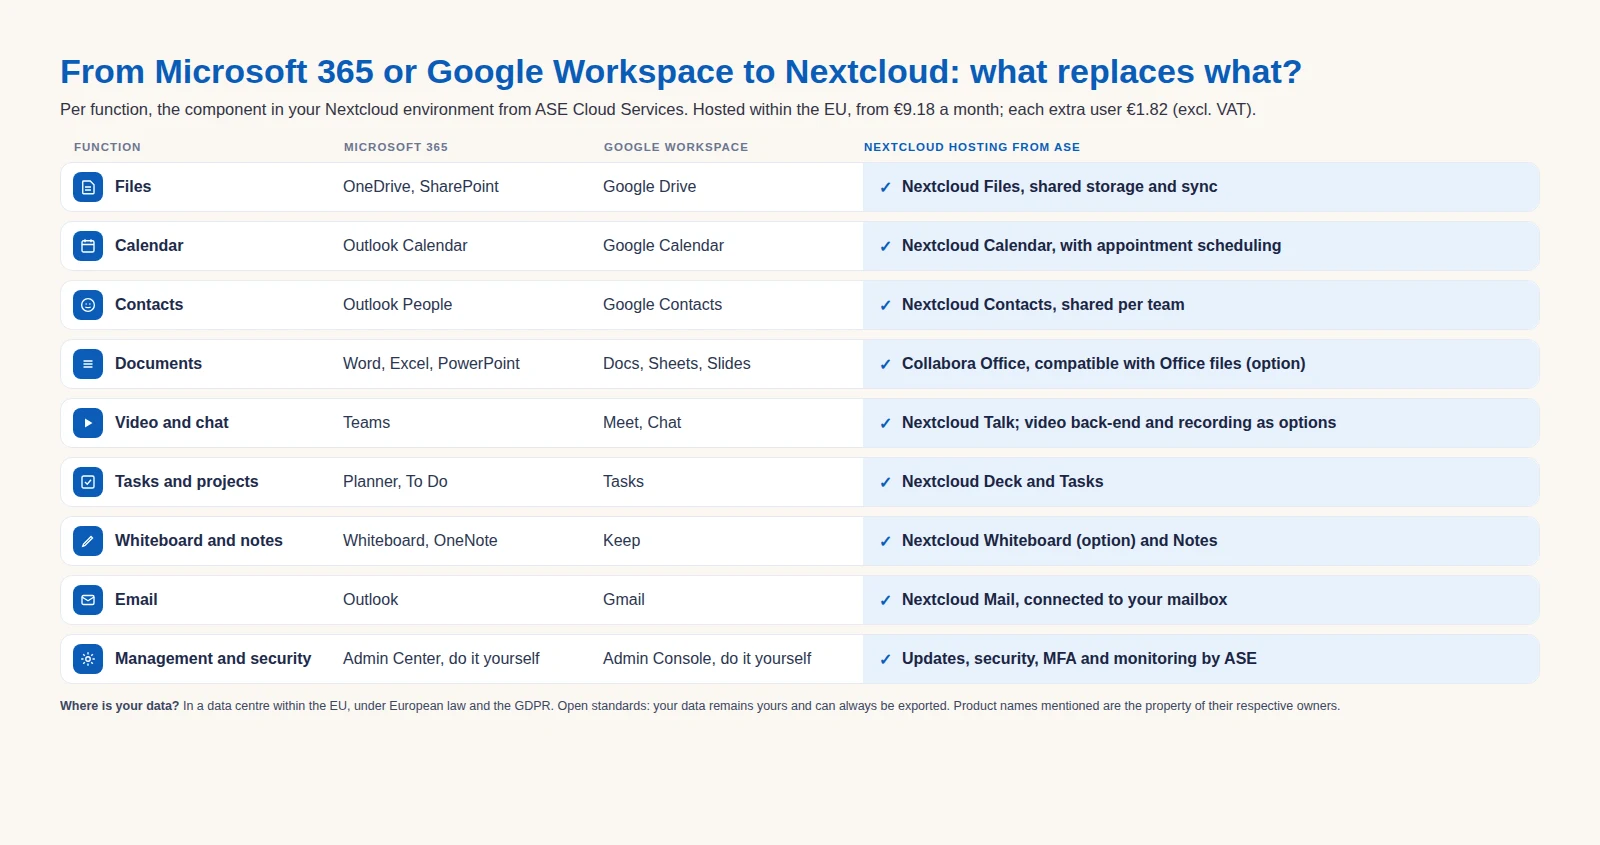1600x845 pixels.
Task: Click the page title about Nextcloud replacements
Action: (x=681, y=72)
